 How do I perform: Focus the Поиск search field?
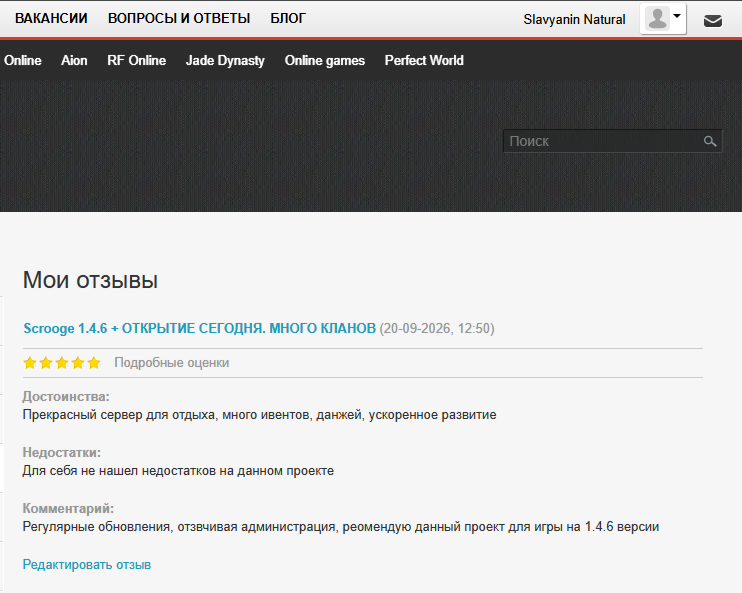[x=612, y=141]
